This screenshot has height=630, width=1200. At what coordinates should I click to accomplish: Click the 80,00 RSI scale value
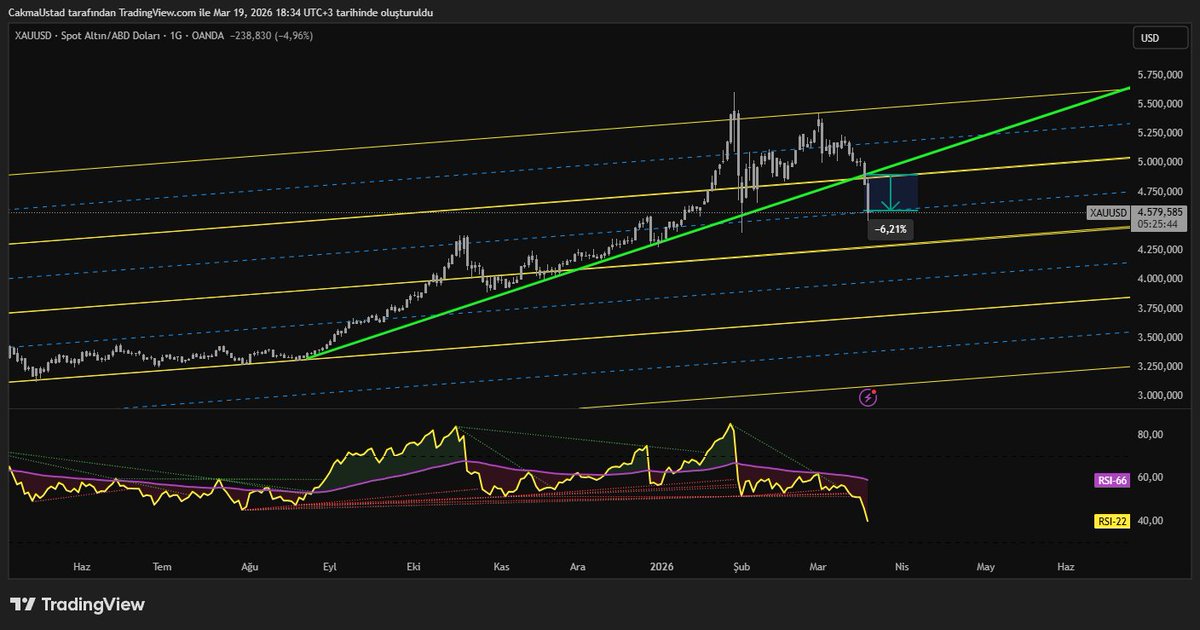pyautogui.click(x=1149, y=435)
